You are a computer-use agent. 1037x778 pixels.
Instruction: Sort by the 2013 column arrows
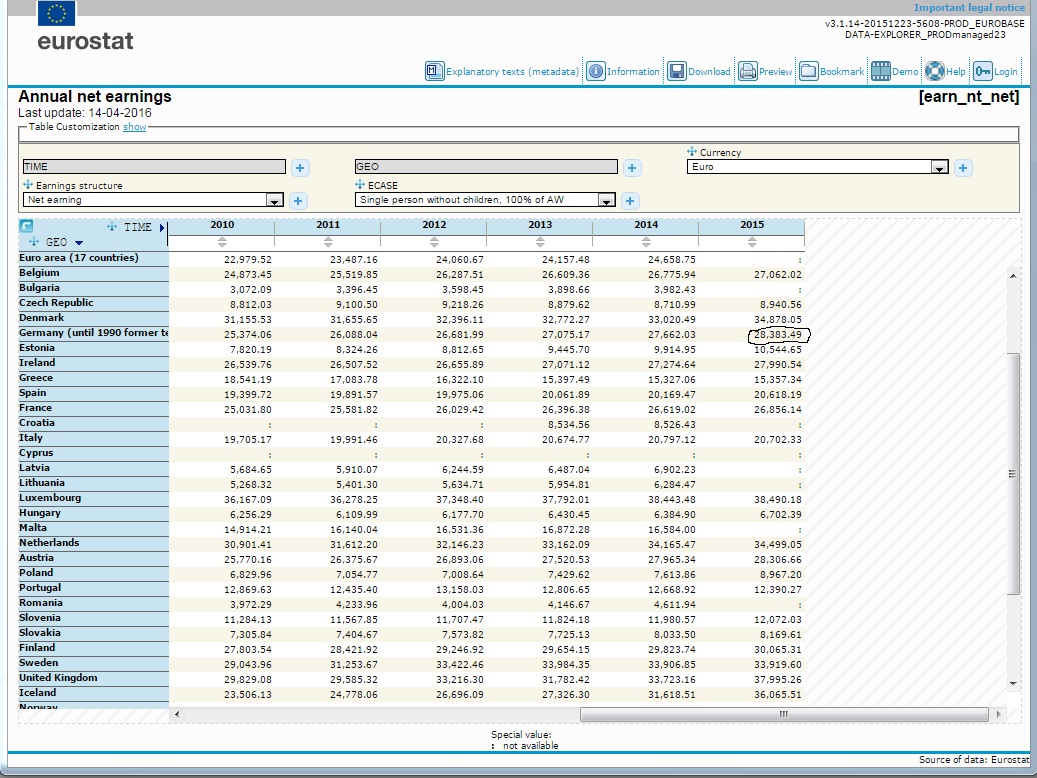tap(540, 242)
